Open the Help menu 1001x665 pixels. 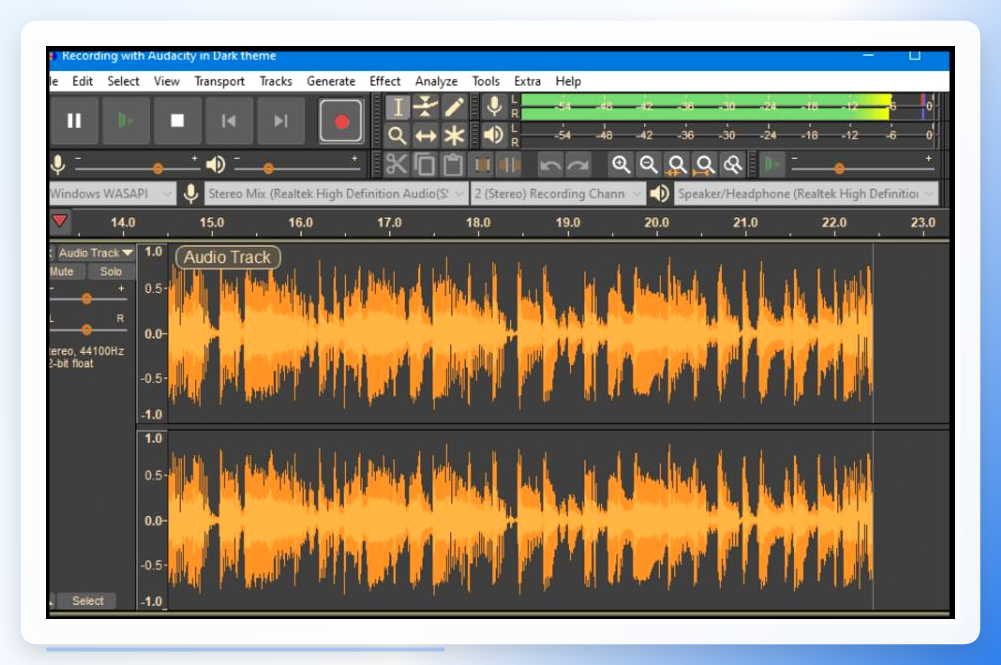[x=568, y=81]
